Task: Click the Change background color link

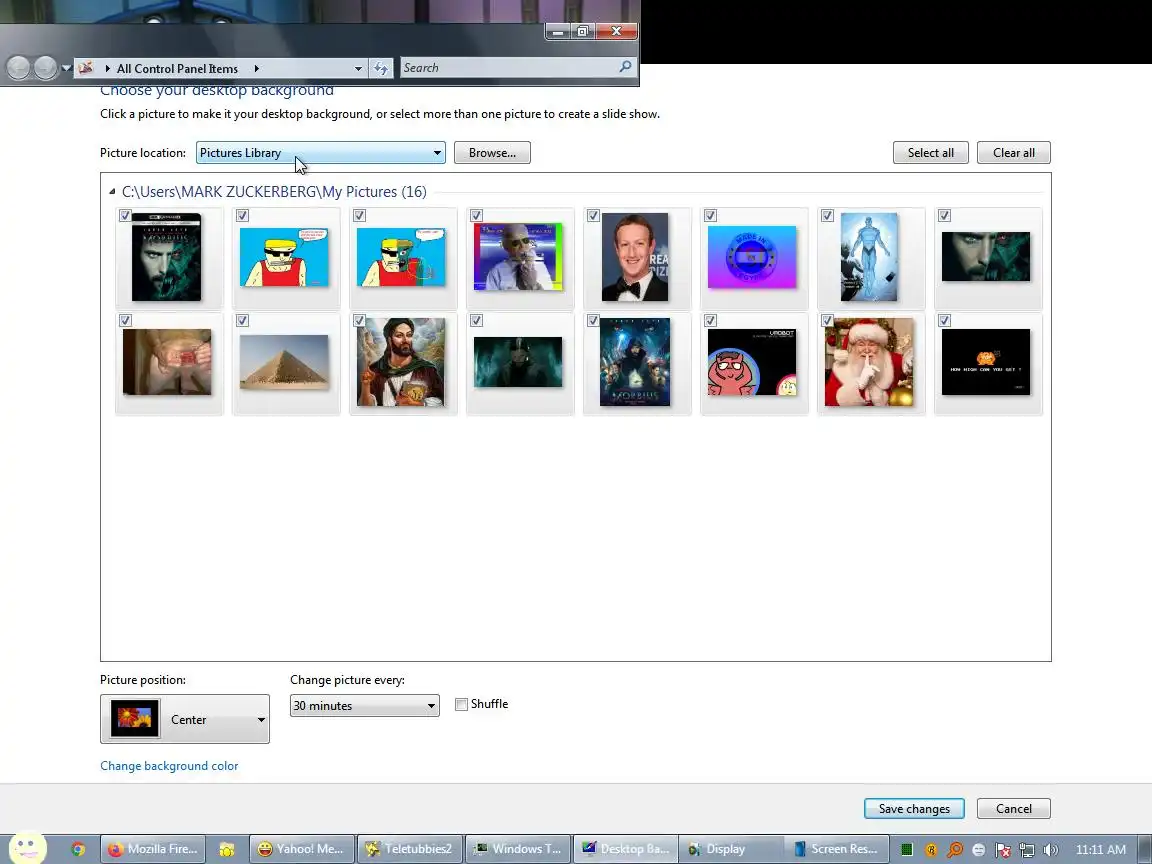Action: pos(169,766)
